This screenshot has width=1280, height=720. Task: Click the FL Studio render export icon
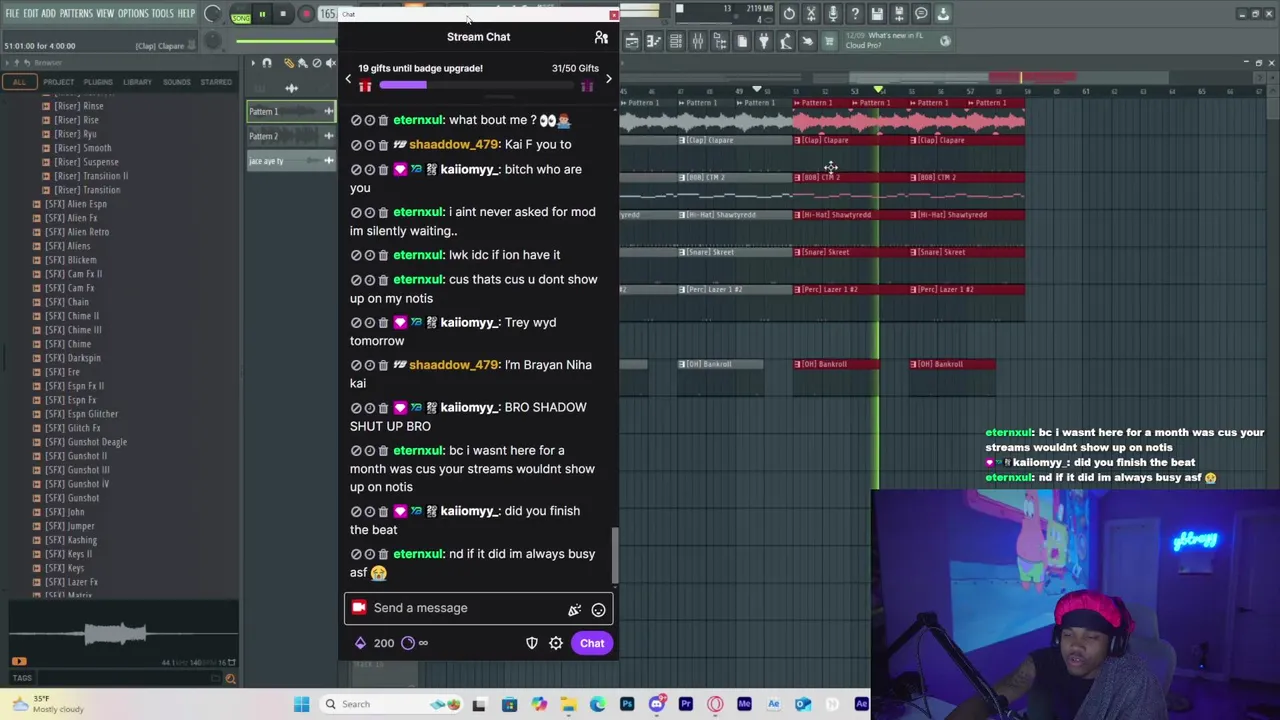coord(899,14)
